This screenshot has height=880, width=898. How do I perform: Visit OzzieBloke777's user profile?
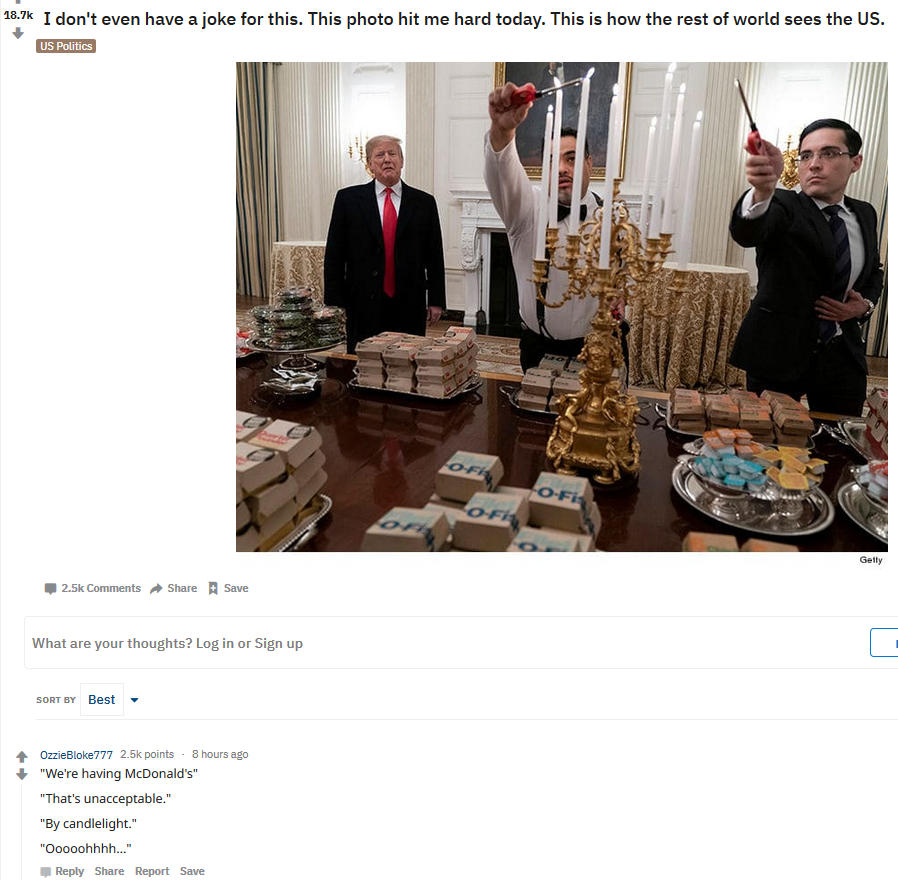76,755
